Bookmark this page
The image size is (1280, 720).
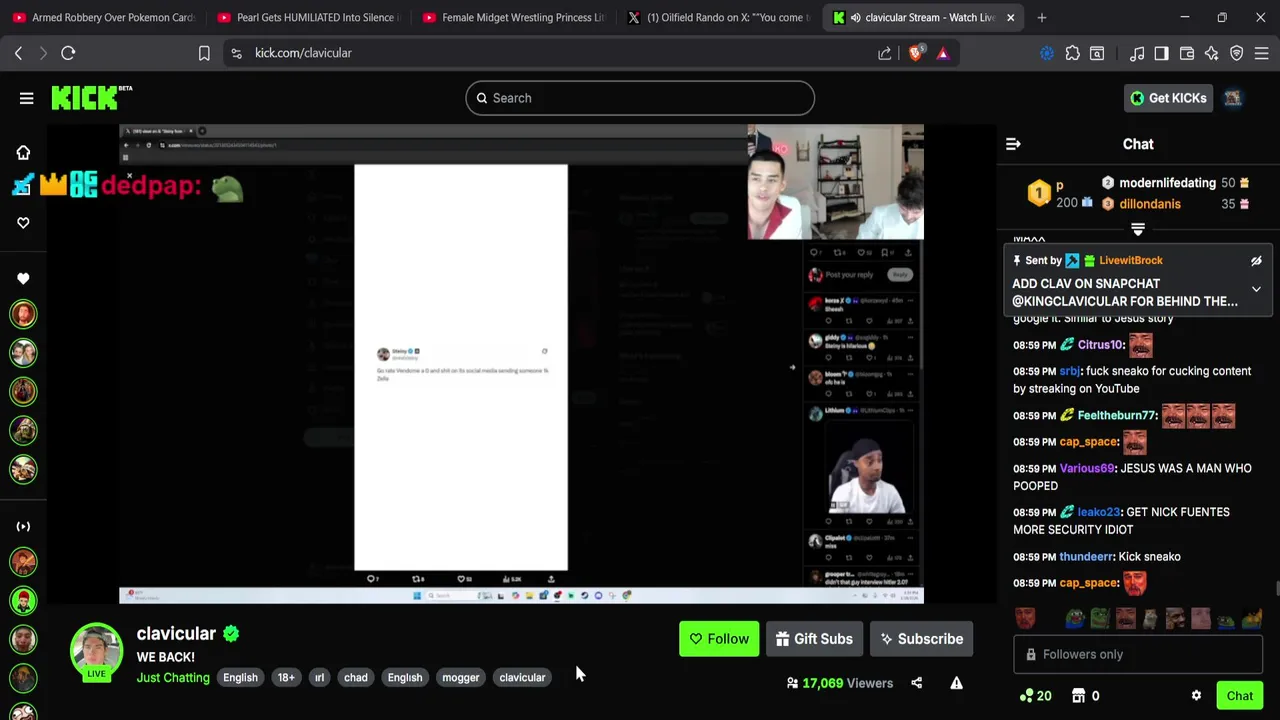204,53
